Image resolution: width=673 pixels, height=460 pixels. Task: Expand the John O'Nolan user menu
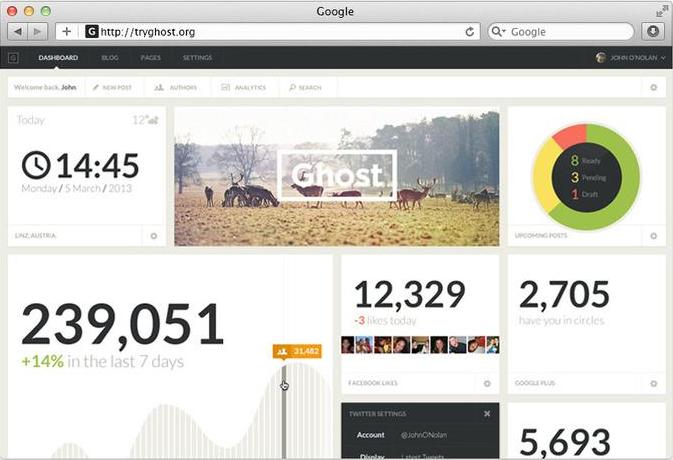[x=630, y=58]
